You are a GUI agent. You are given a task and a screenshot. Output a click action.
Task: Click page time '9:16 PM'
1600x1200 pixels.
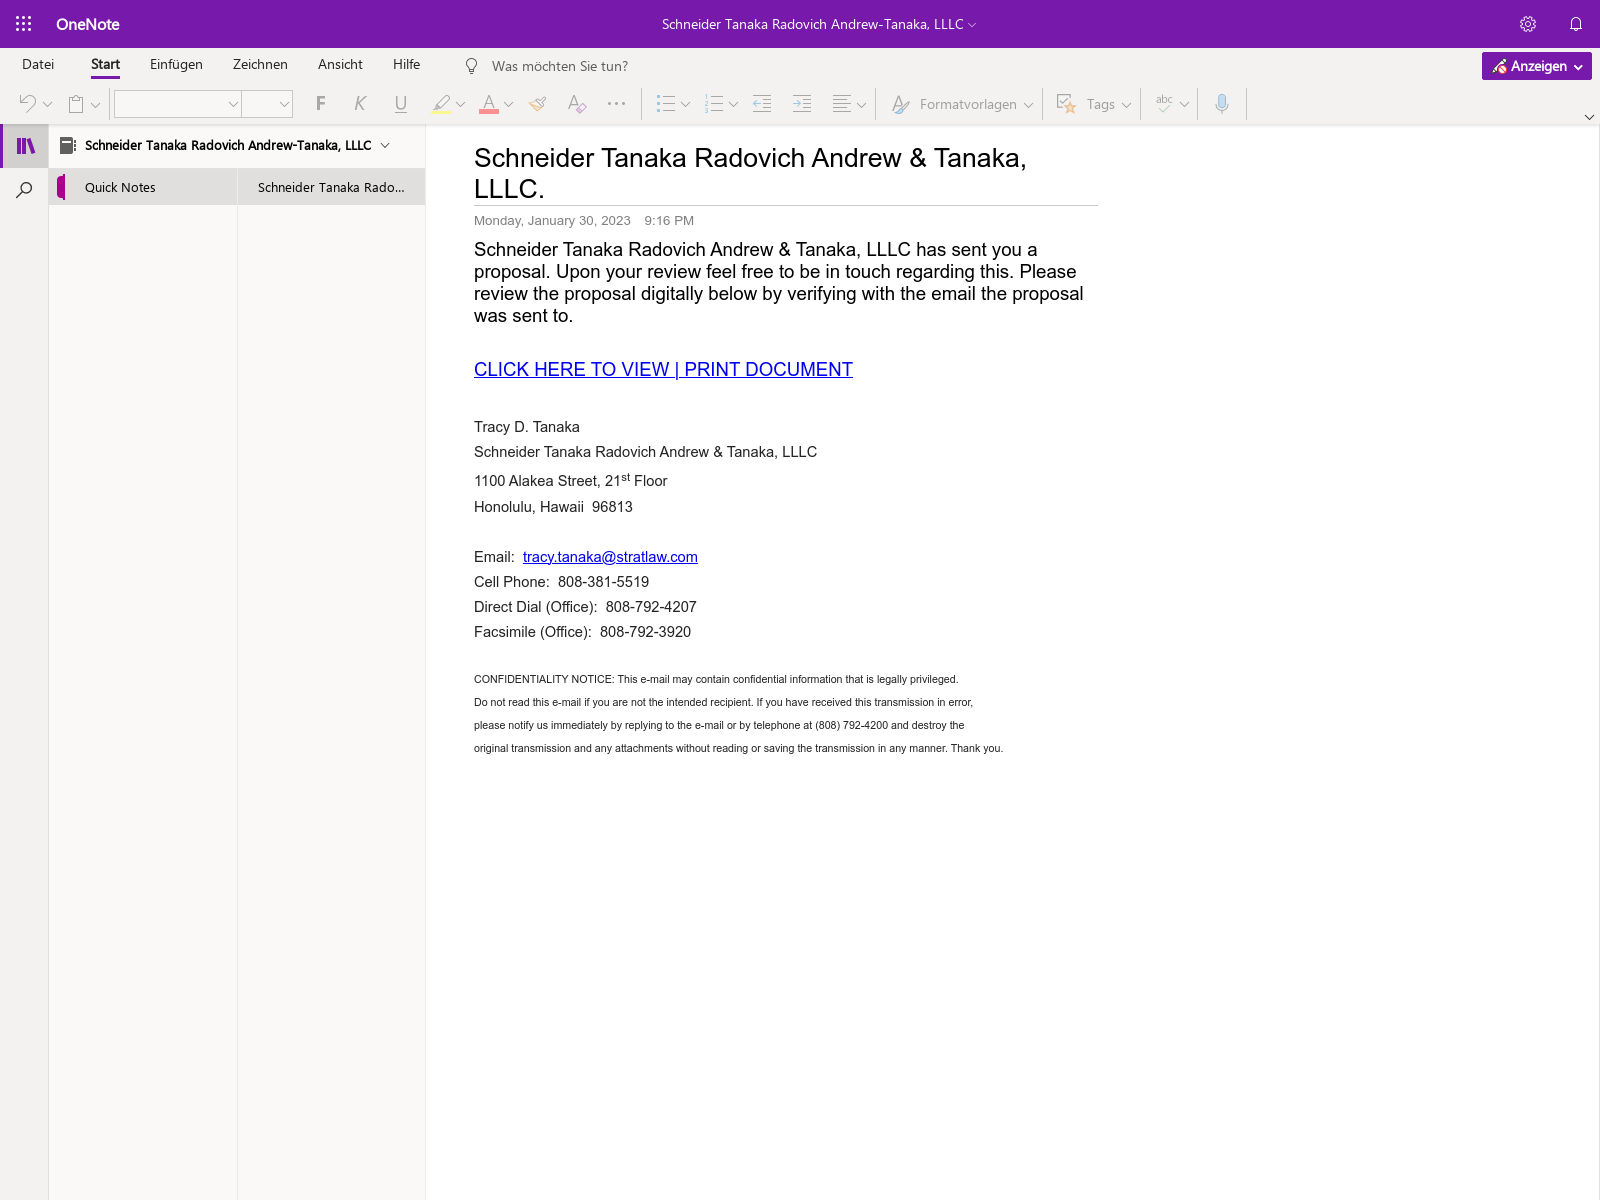(x=669, y=221)
